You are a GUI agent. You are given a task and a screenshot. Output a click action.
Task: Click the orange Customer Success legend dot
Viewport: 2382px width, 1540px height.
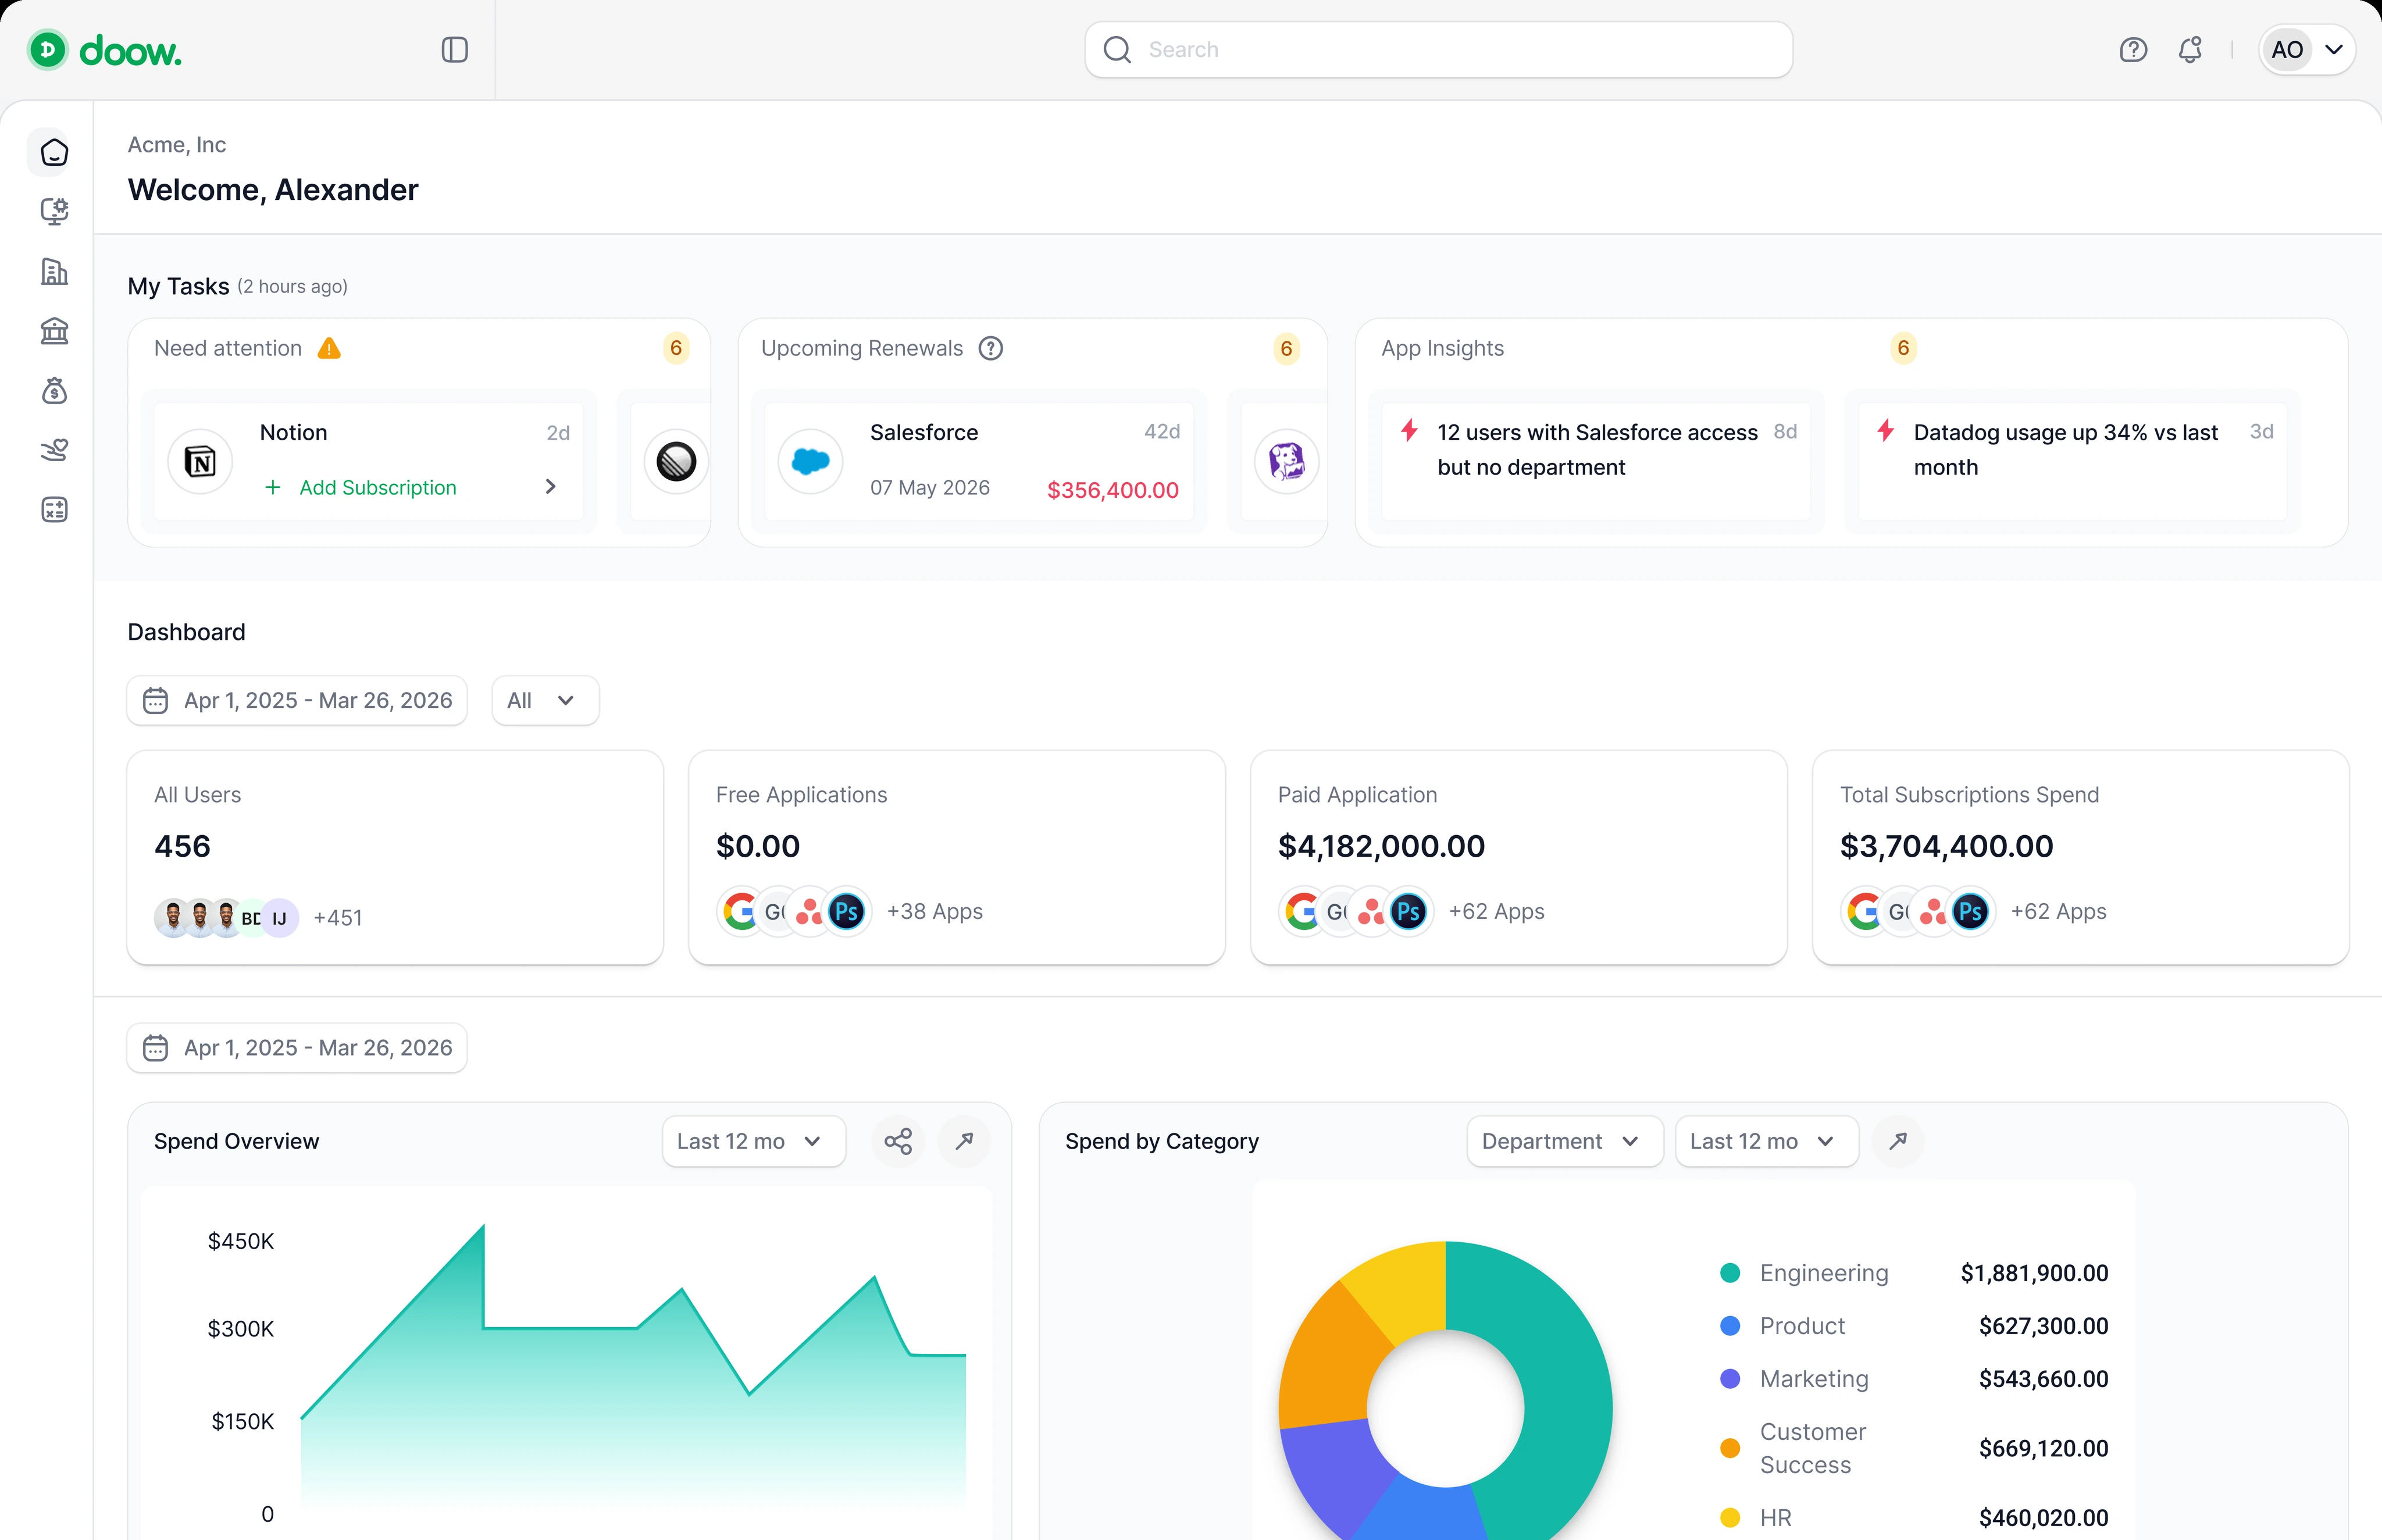[x=1730, y=1448]
